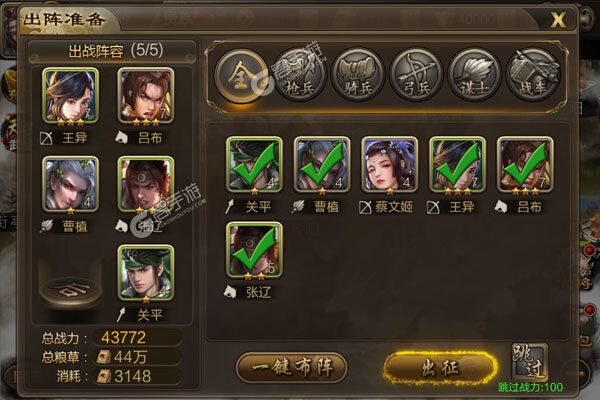
Task: Filter heroes by 枪兵 spearmen
Action: point(300,75)
